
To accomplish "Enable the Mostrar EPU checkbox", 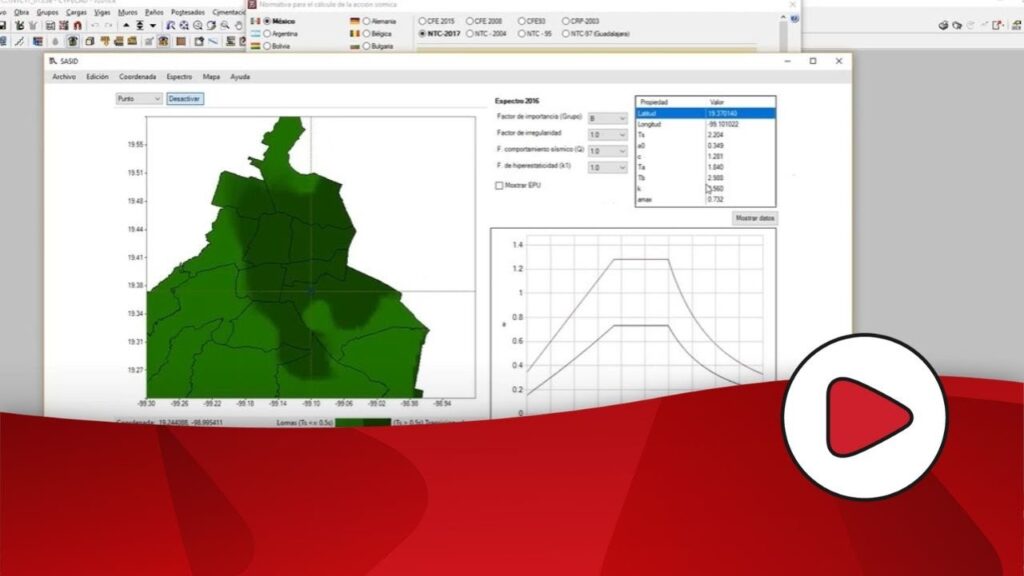I will pyautogui.click(x=500, y=185).
